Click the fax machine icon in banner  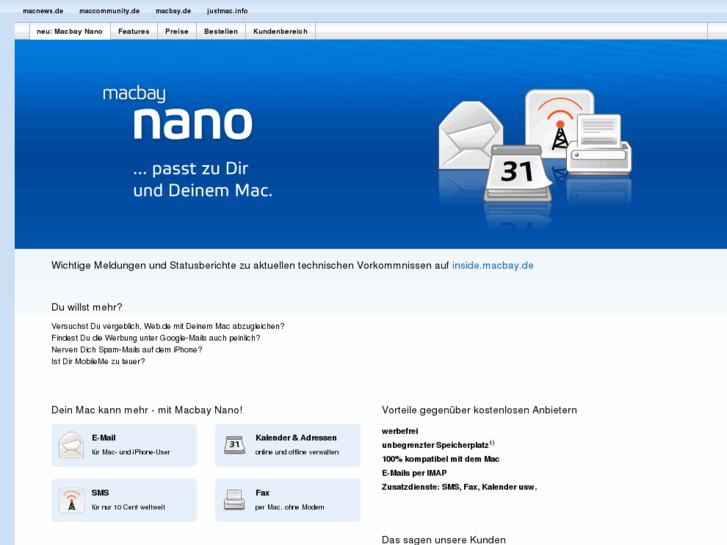tap(599, 144)
